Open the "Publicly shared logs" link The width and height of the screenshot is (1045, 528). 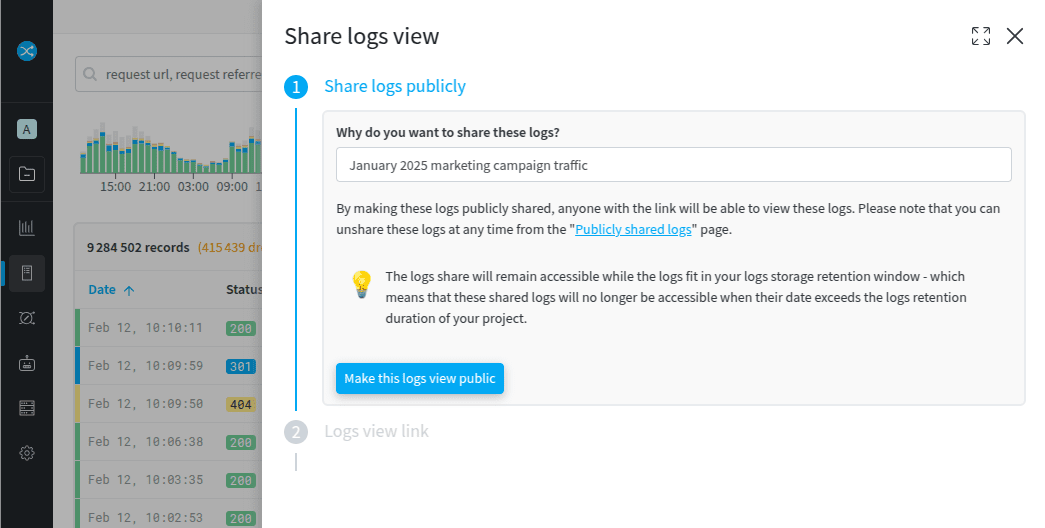(633, 229)
